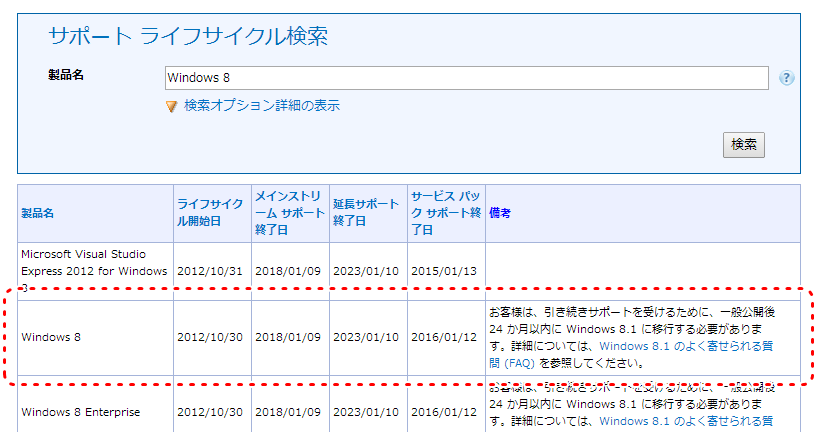Focus the 製品名 input field with Windows 8
Screen dimensions: 818x432
point(466,78)
